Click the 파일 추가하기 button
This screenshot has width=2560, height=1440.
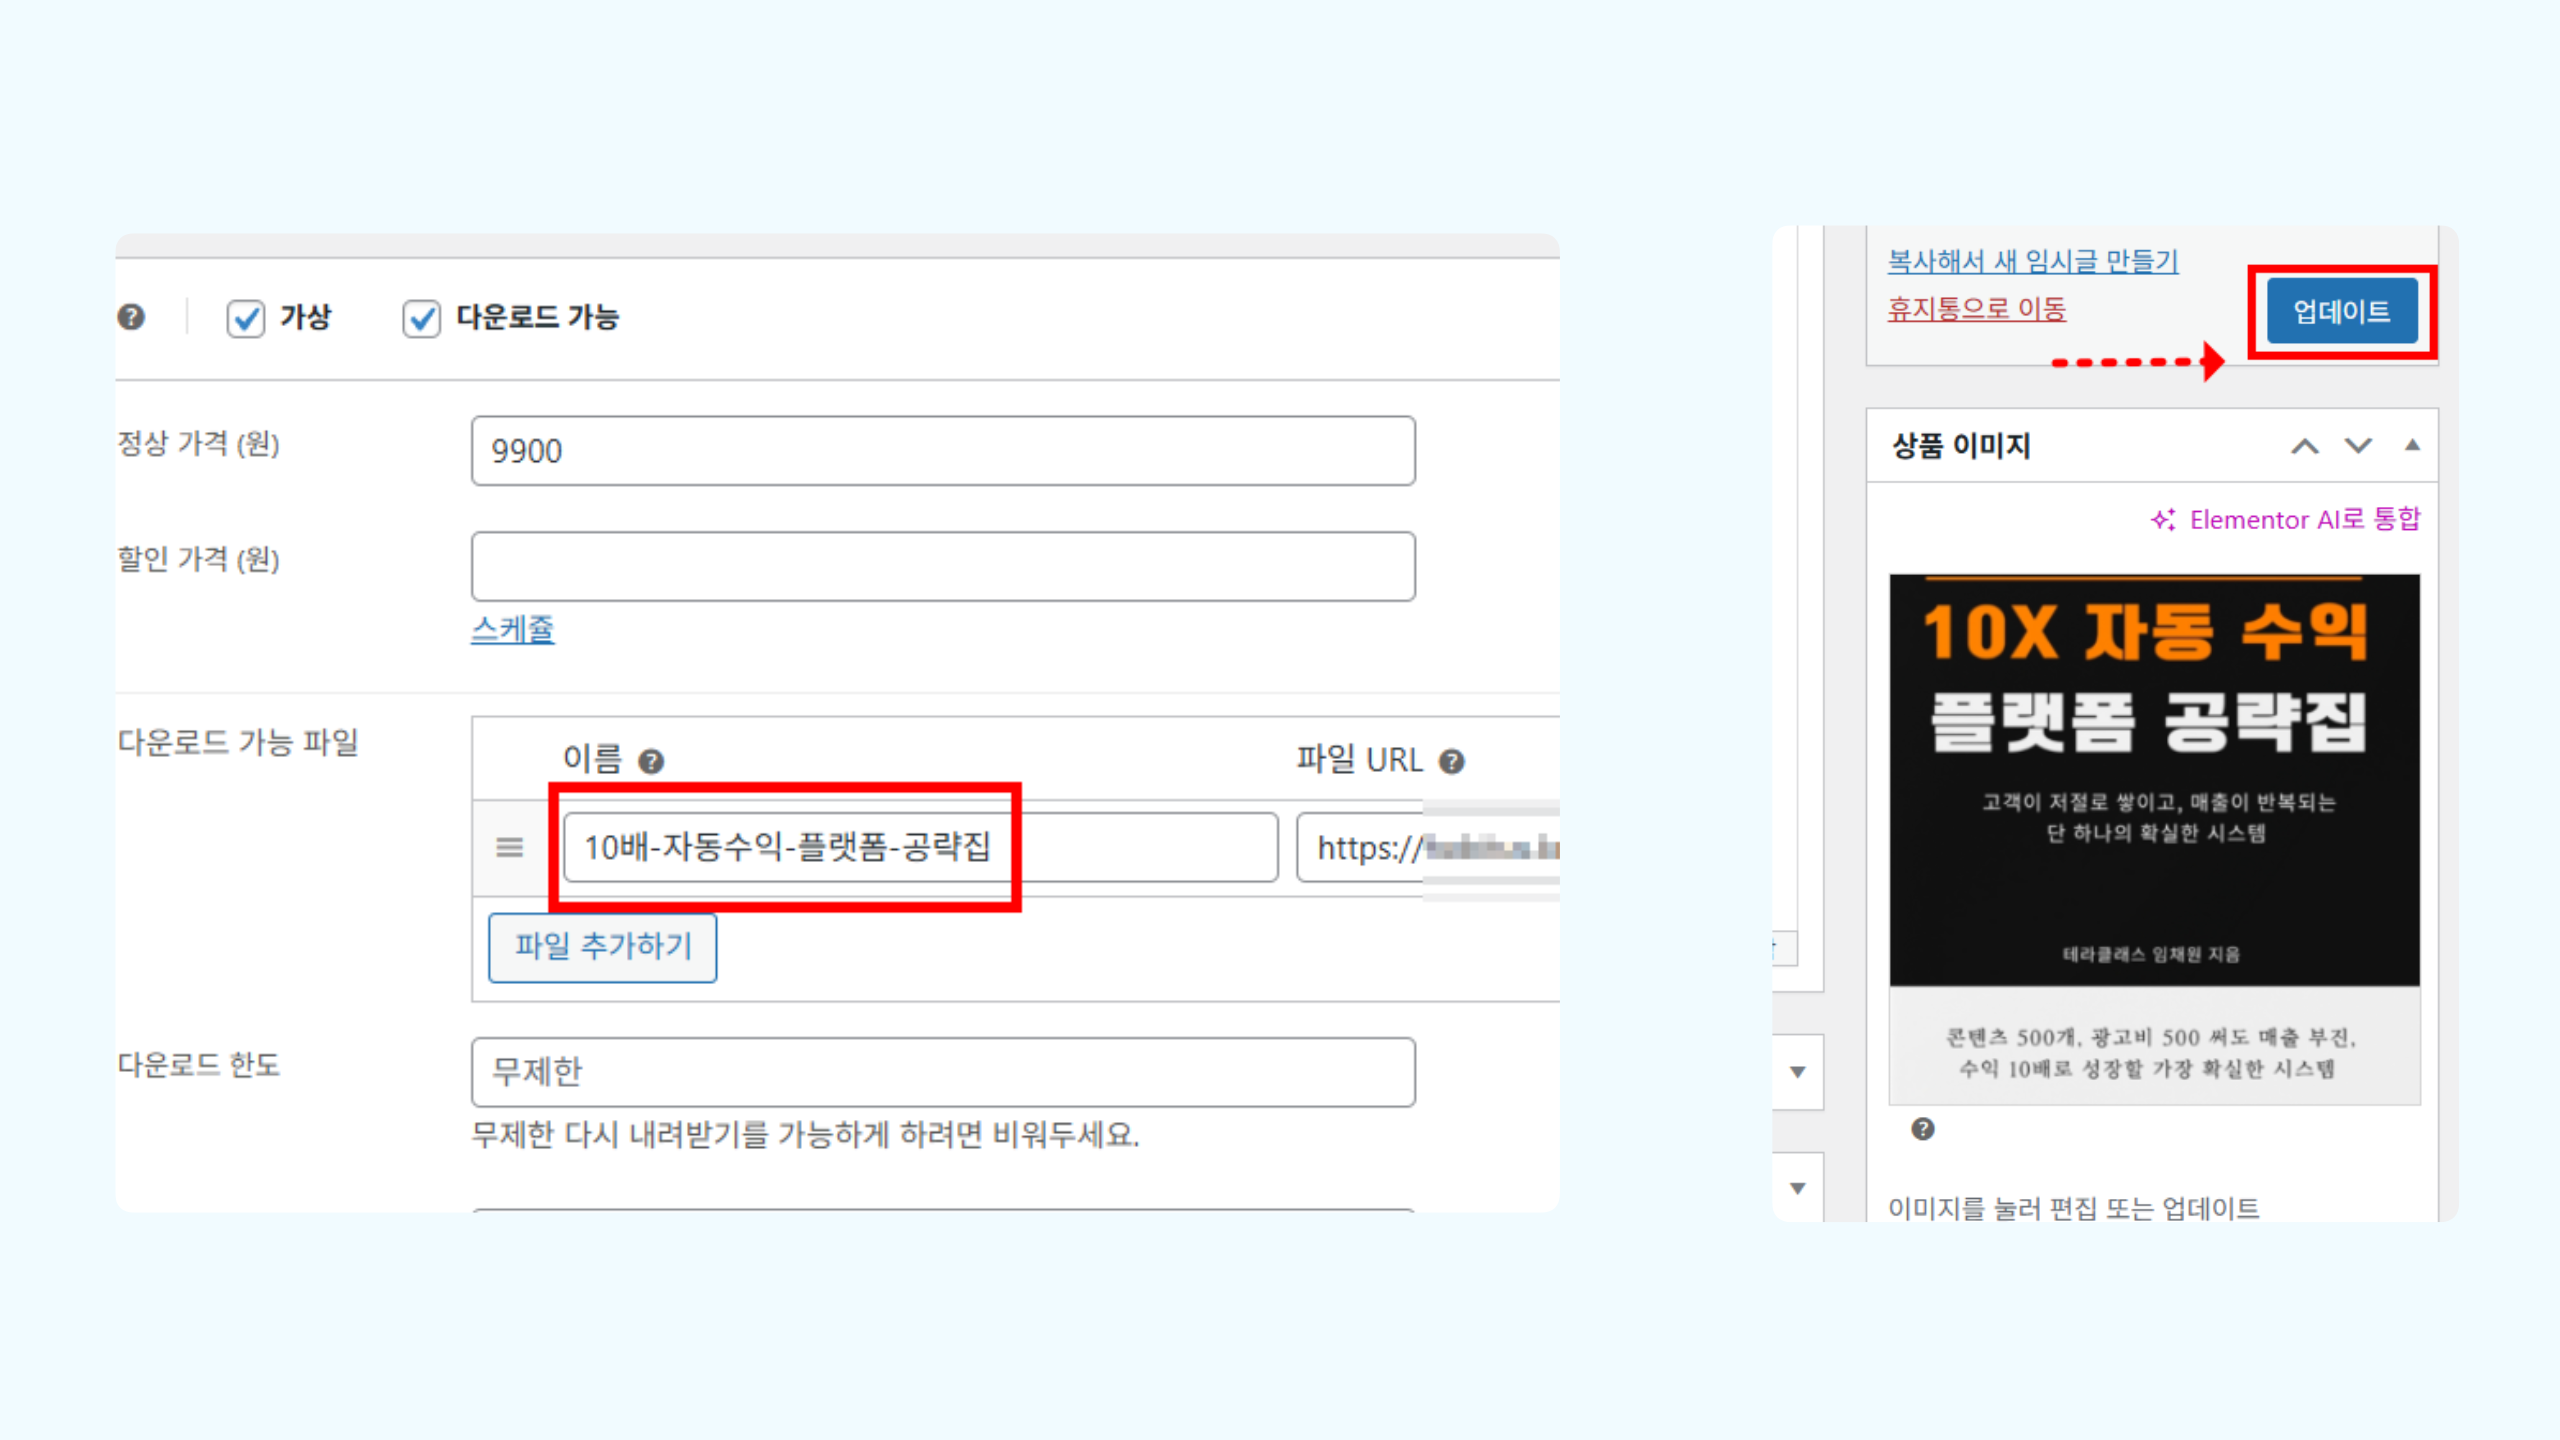coord(602,946)
